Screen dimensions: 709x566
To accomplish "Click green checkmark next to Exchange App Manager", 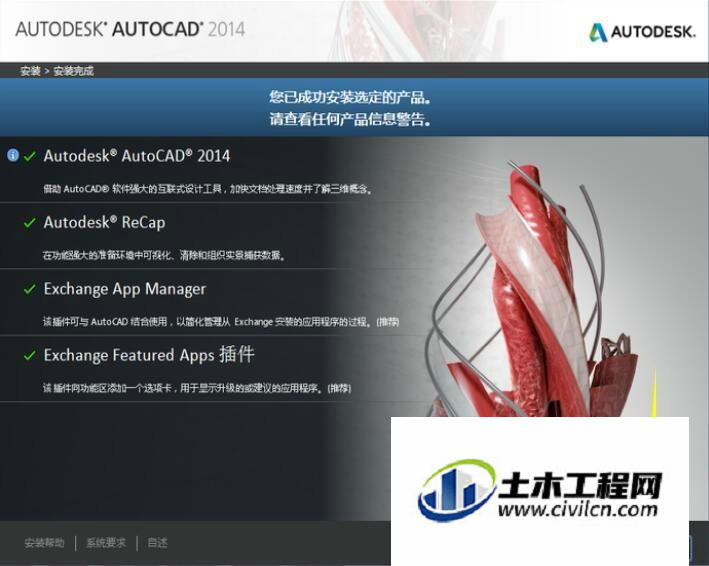I will pos(30,289).
